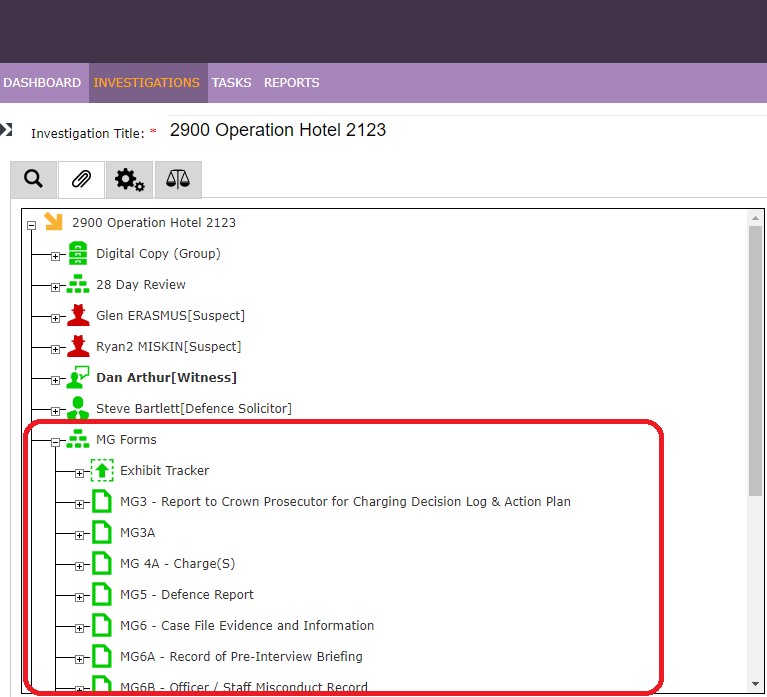Select Dan Arthur[Witness] label
This screenshot has height=697, width=767.
[166, 378]
